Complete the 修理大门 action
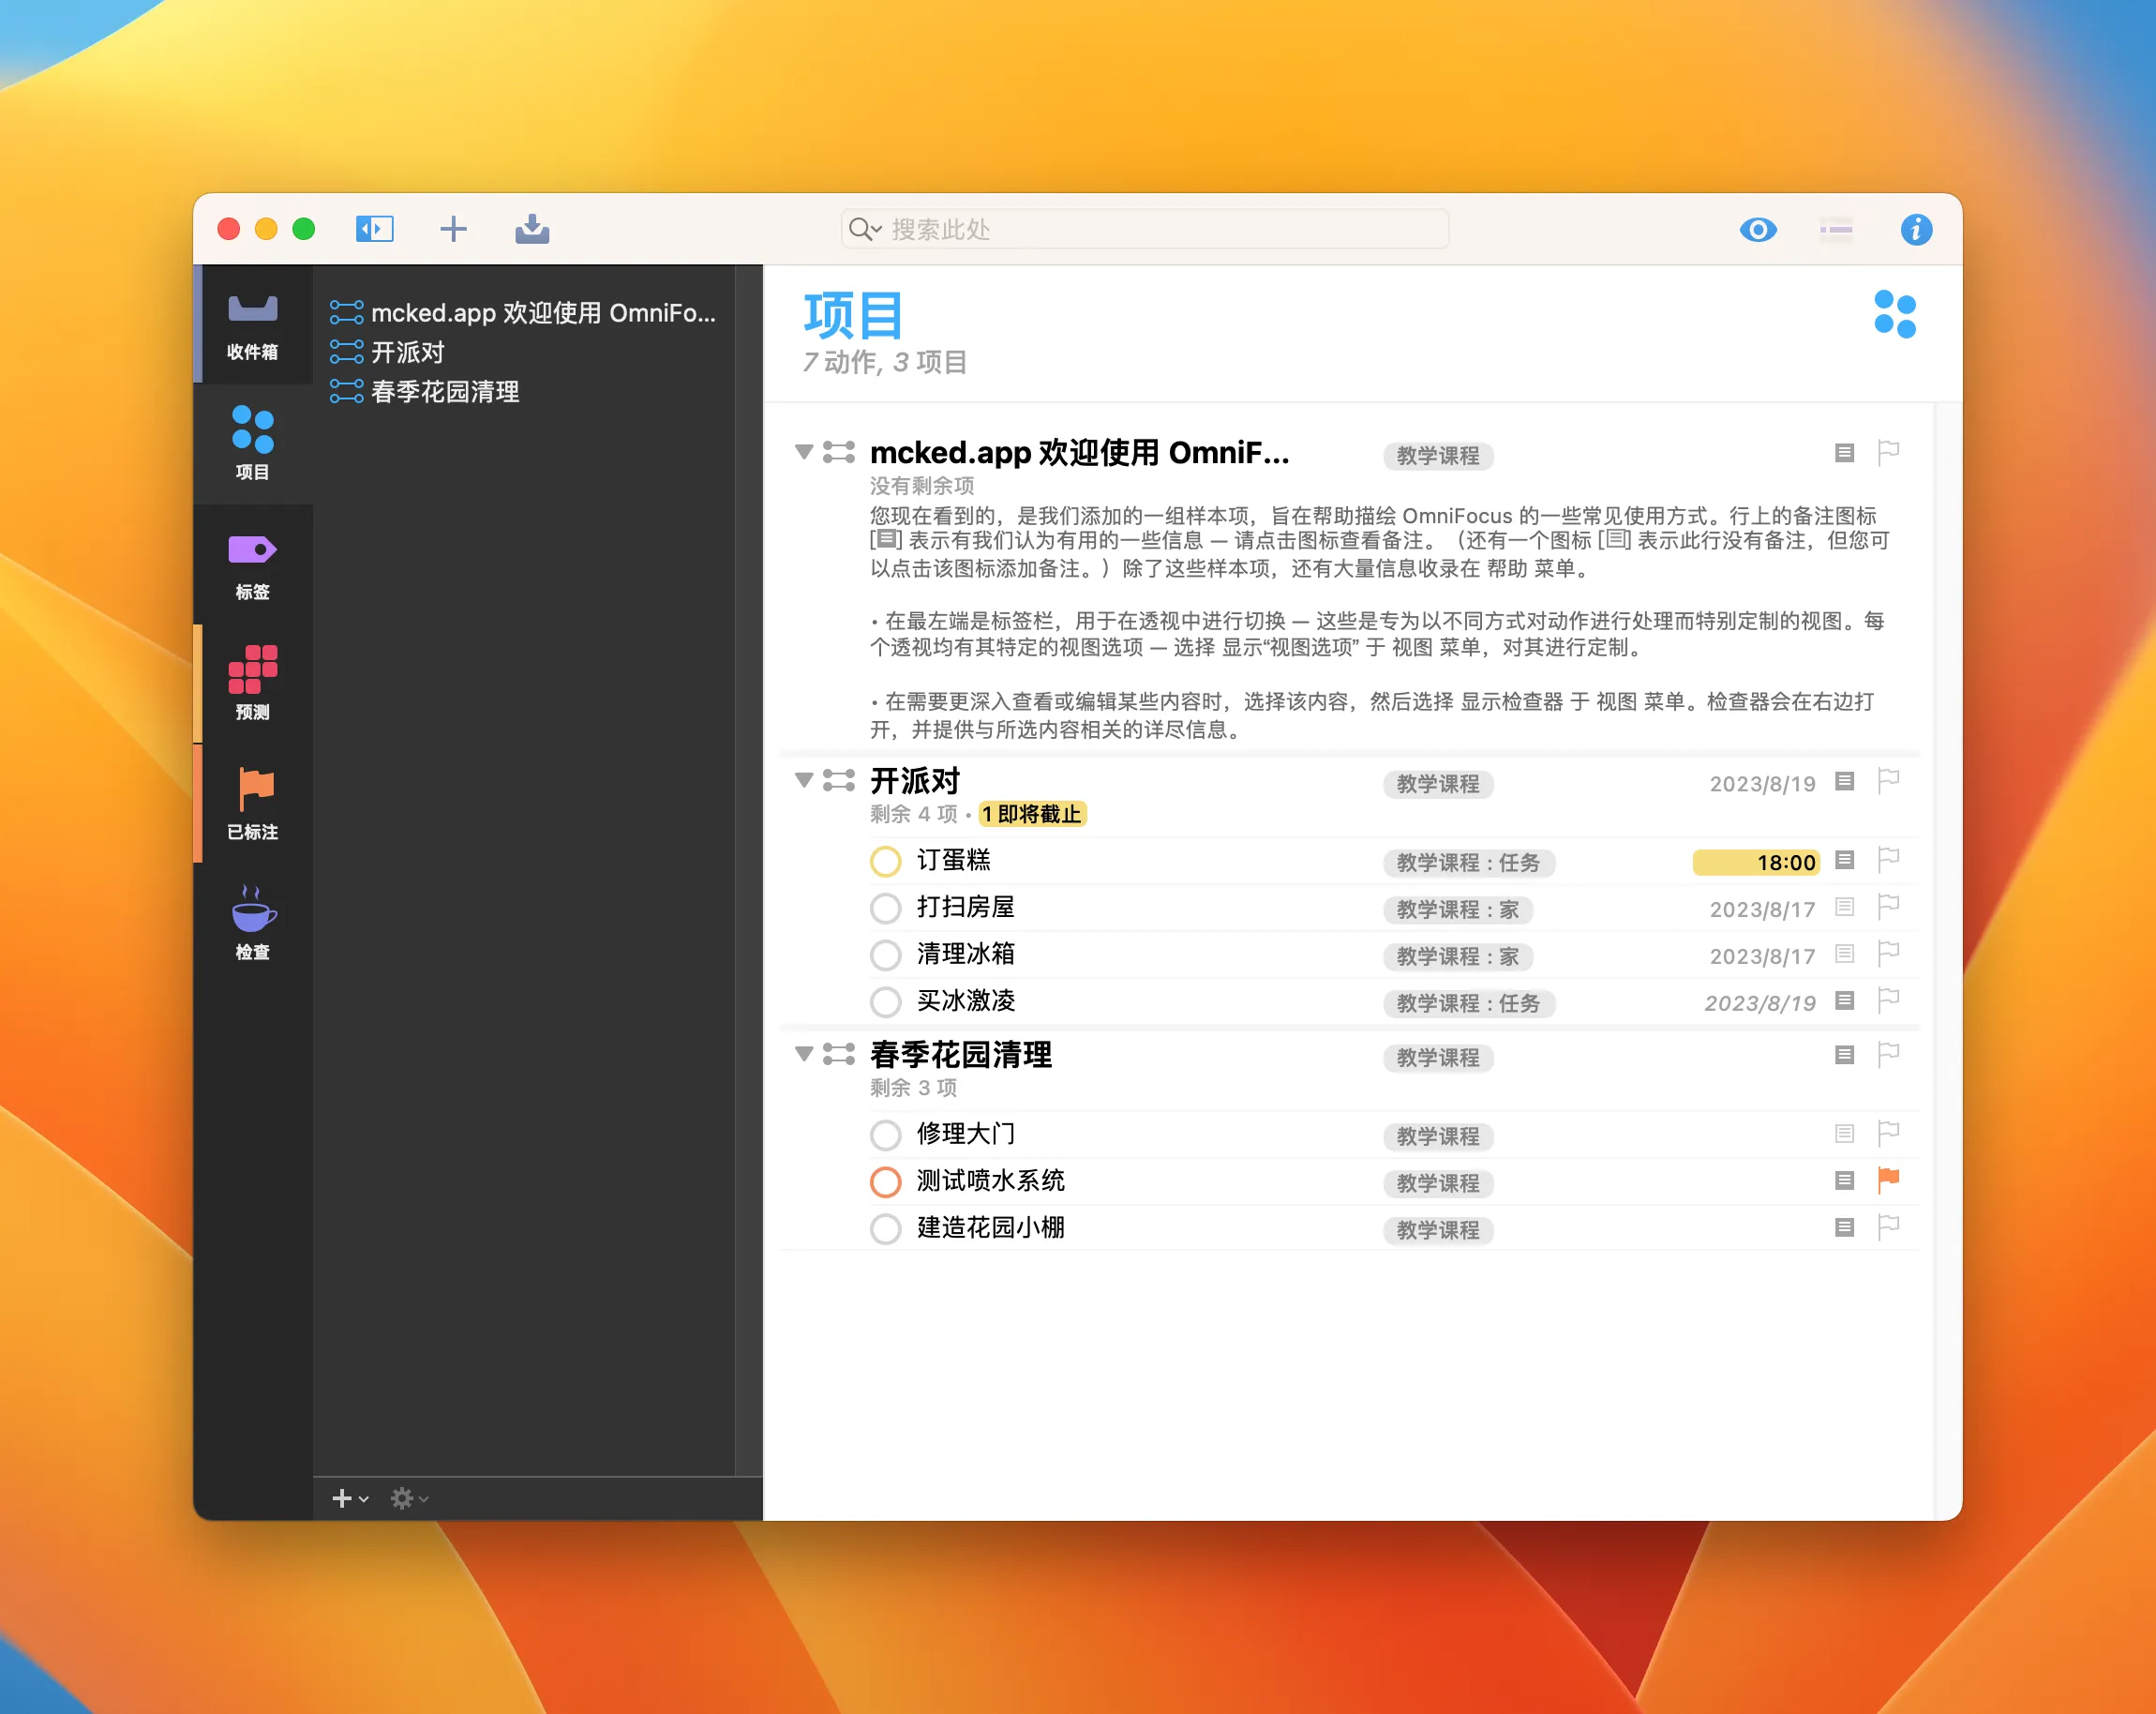 point(885,1135)
